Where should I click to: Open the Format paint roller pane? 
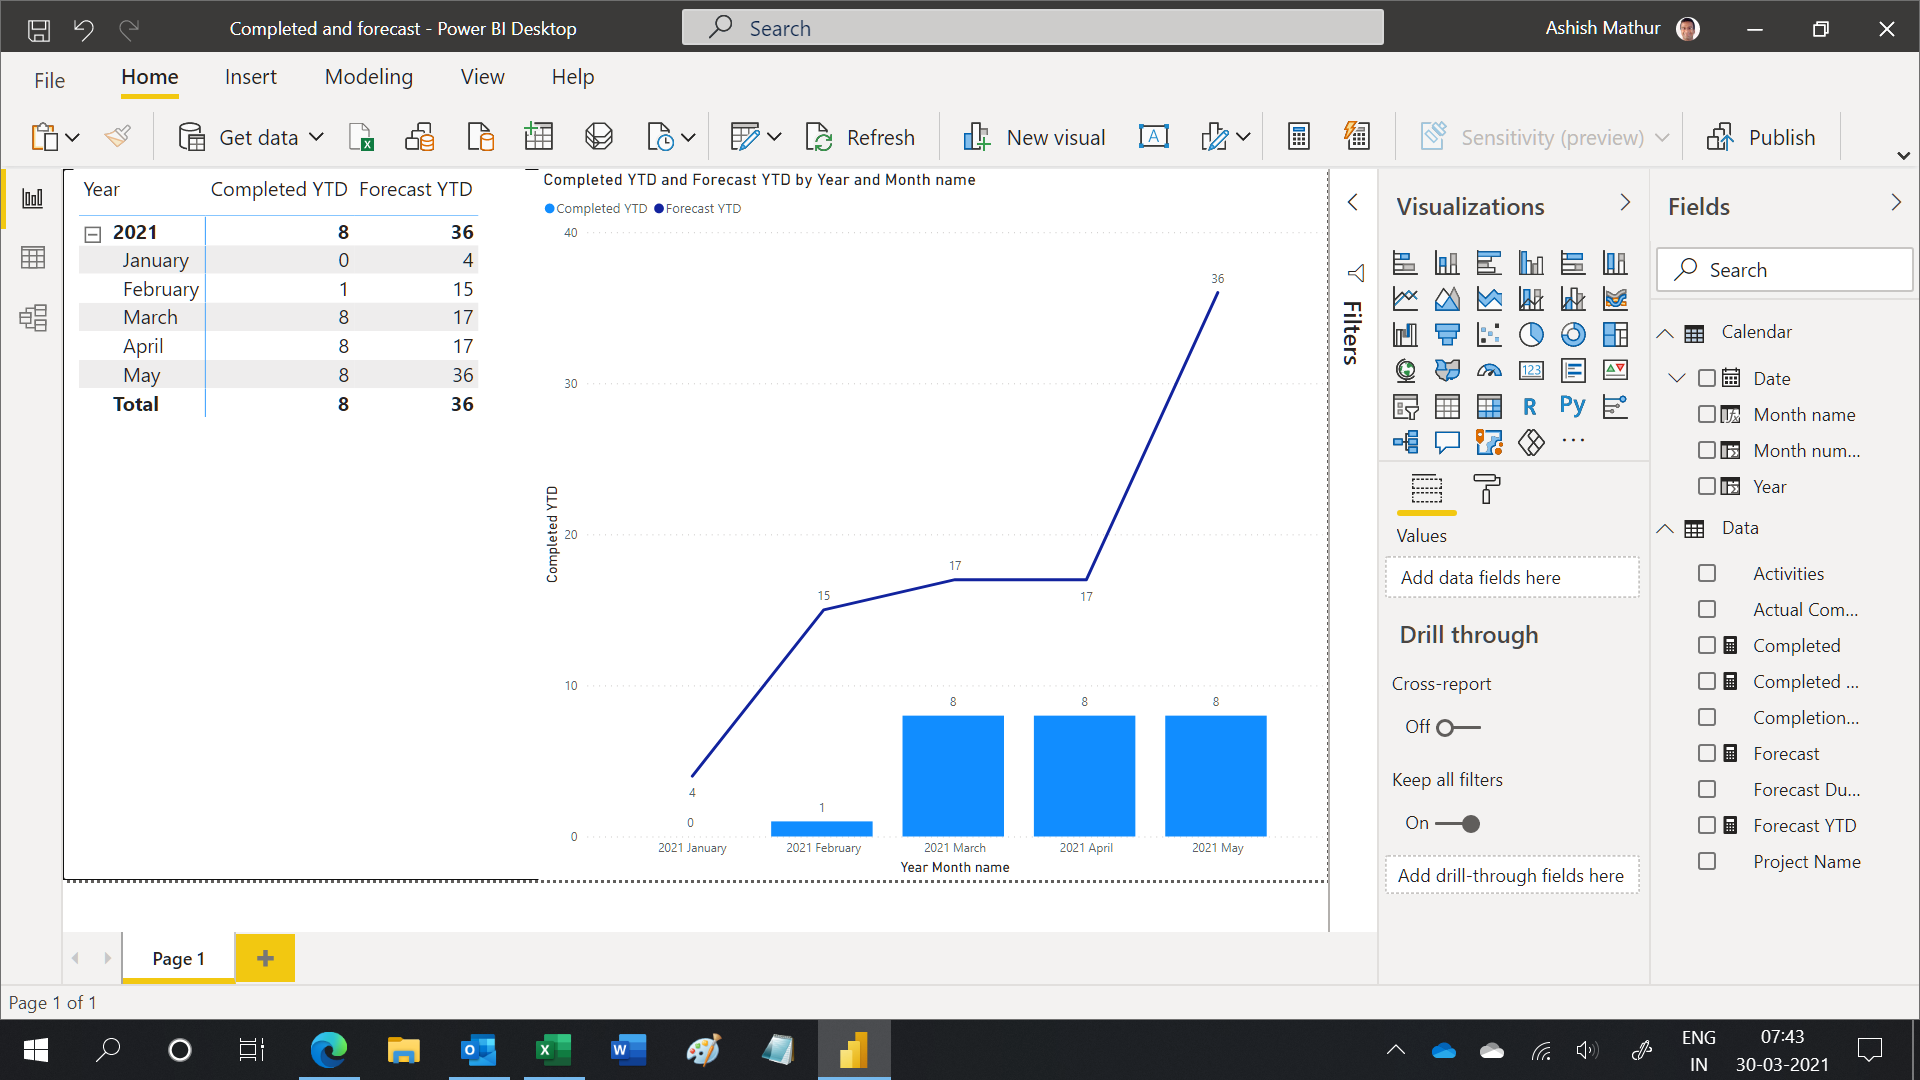[1487, 489]
